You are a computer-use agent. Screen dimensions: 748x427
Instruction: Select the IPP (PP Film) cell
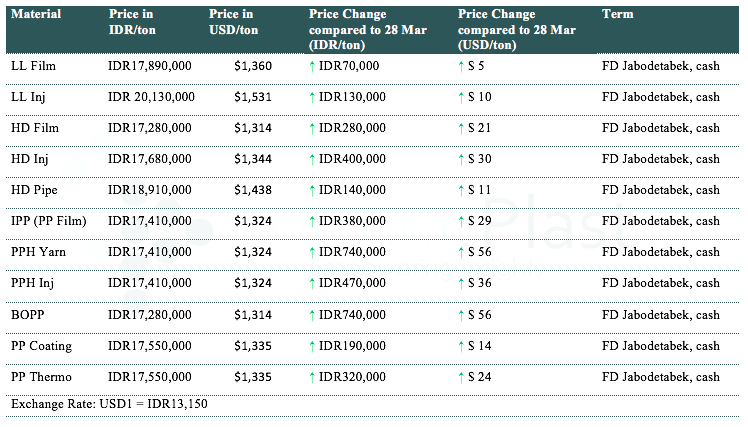click(49, 221)
